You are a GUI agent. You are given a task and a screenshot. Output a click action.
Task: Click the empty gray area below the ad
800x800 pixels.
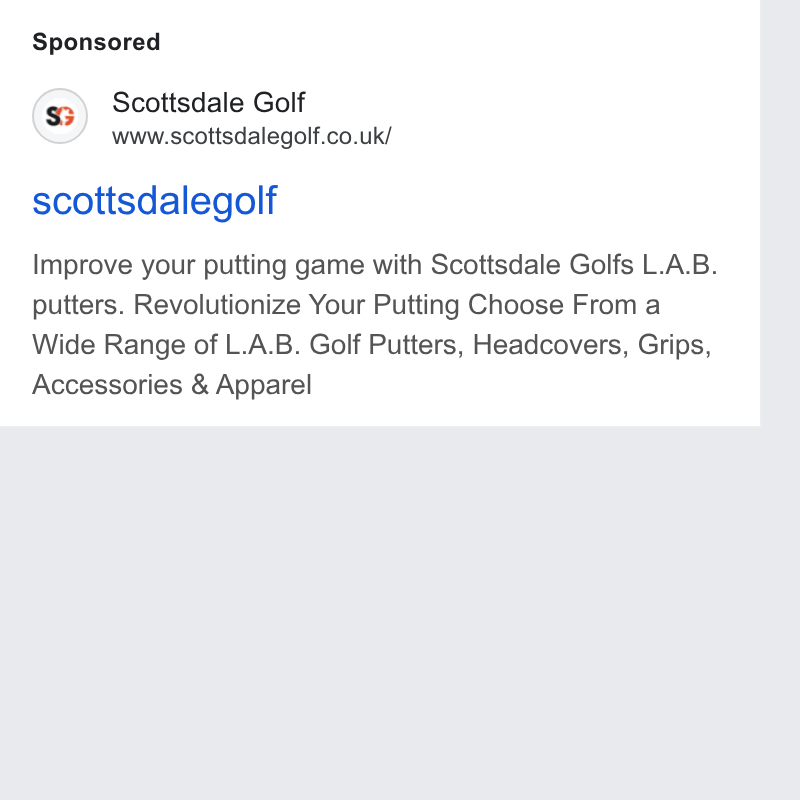click(x=380, y=612)
